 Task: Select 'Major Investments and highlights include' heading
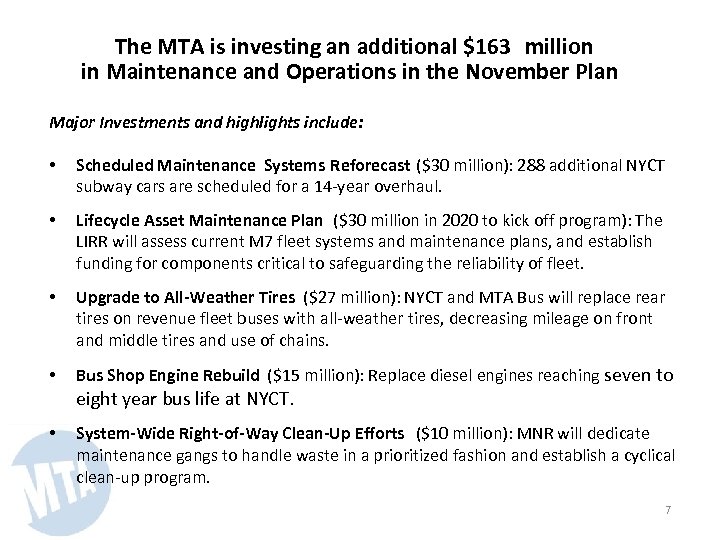206,126
